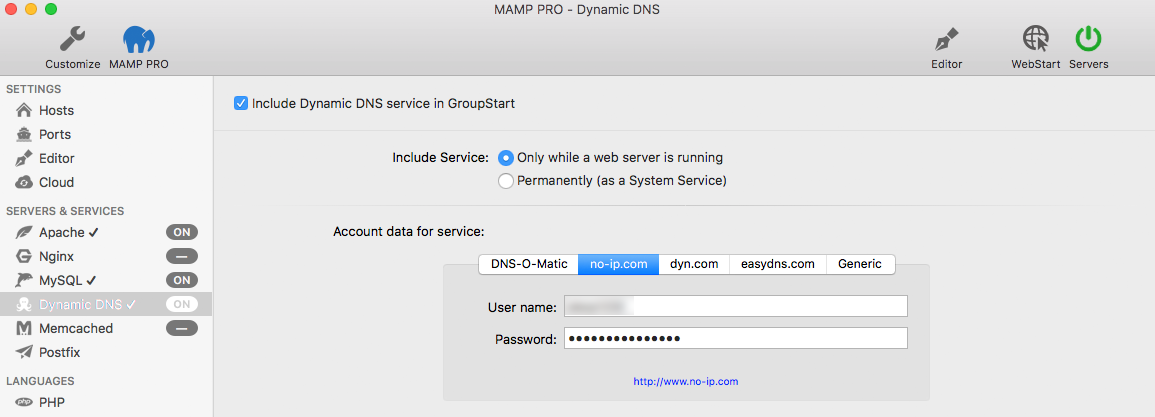
Task: Click the Dynamic DNS octopus icon
Action: [24, 304]
